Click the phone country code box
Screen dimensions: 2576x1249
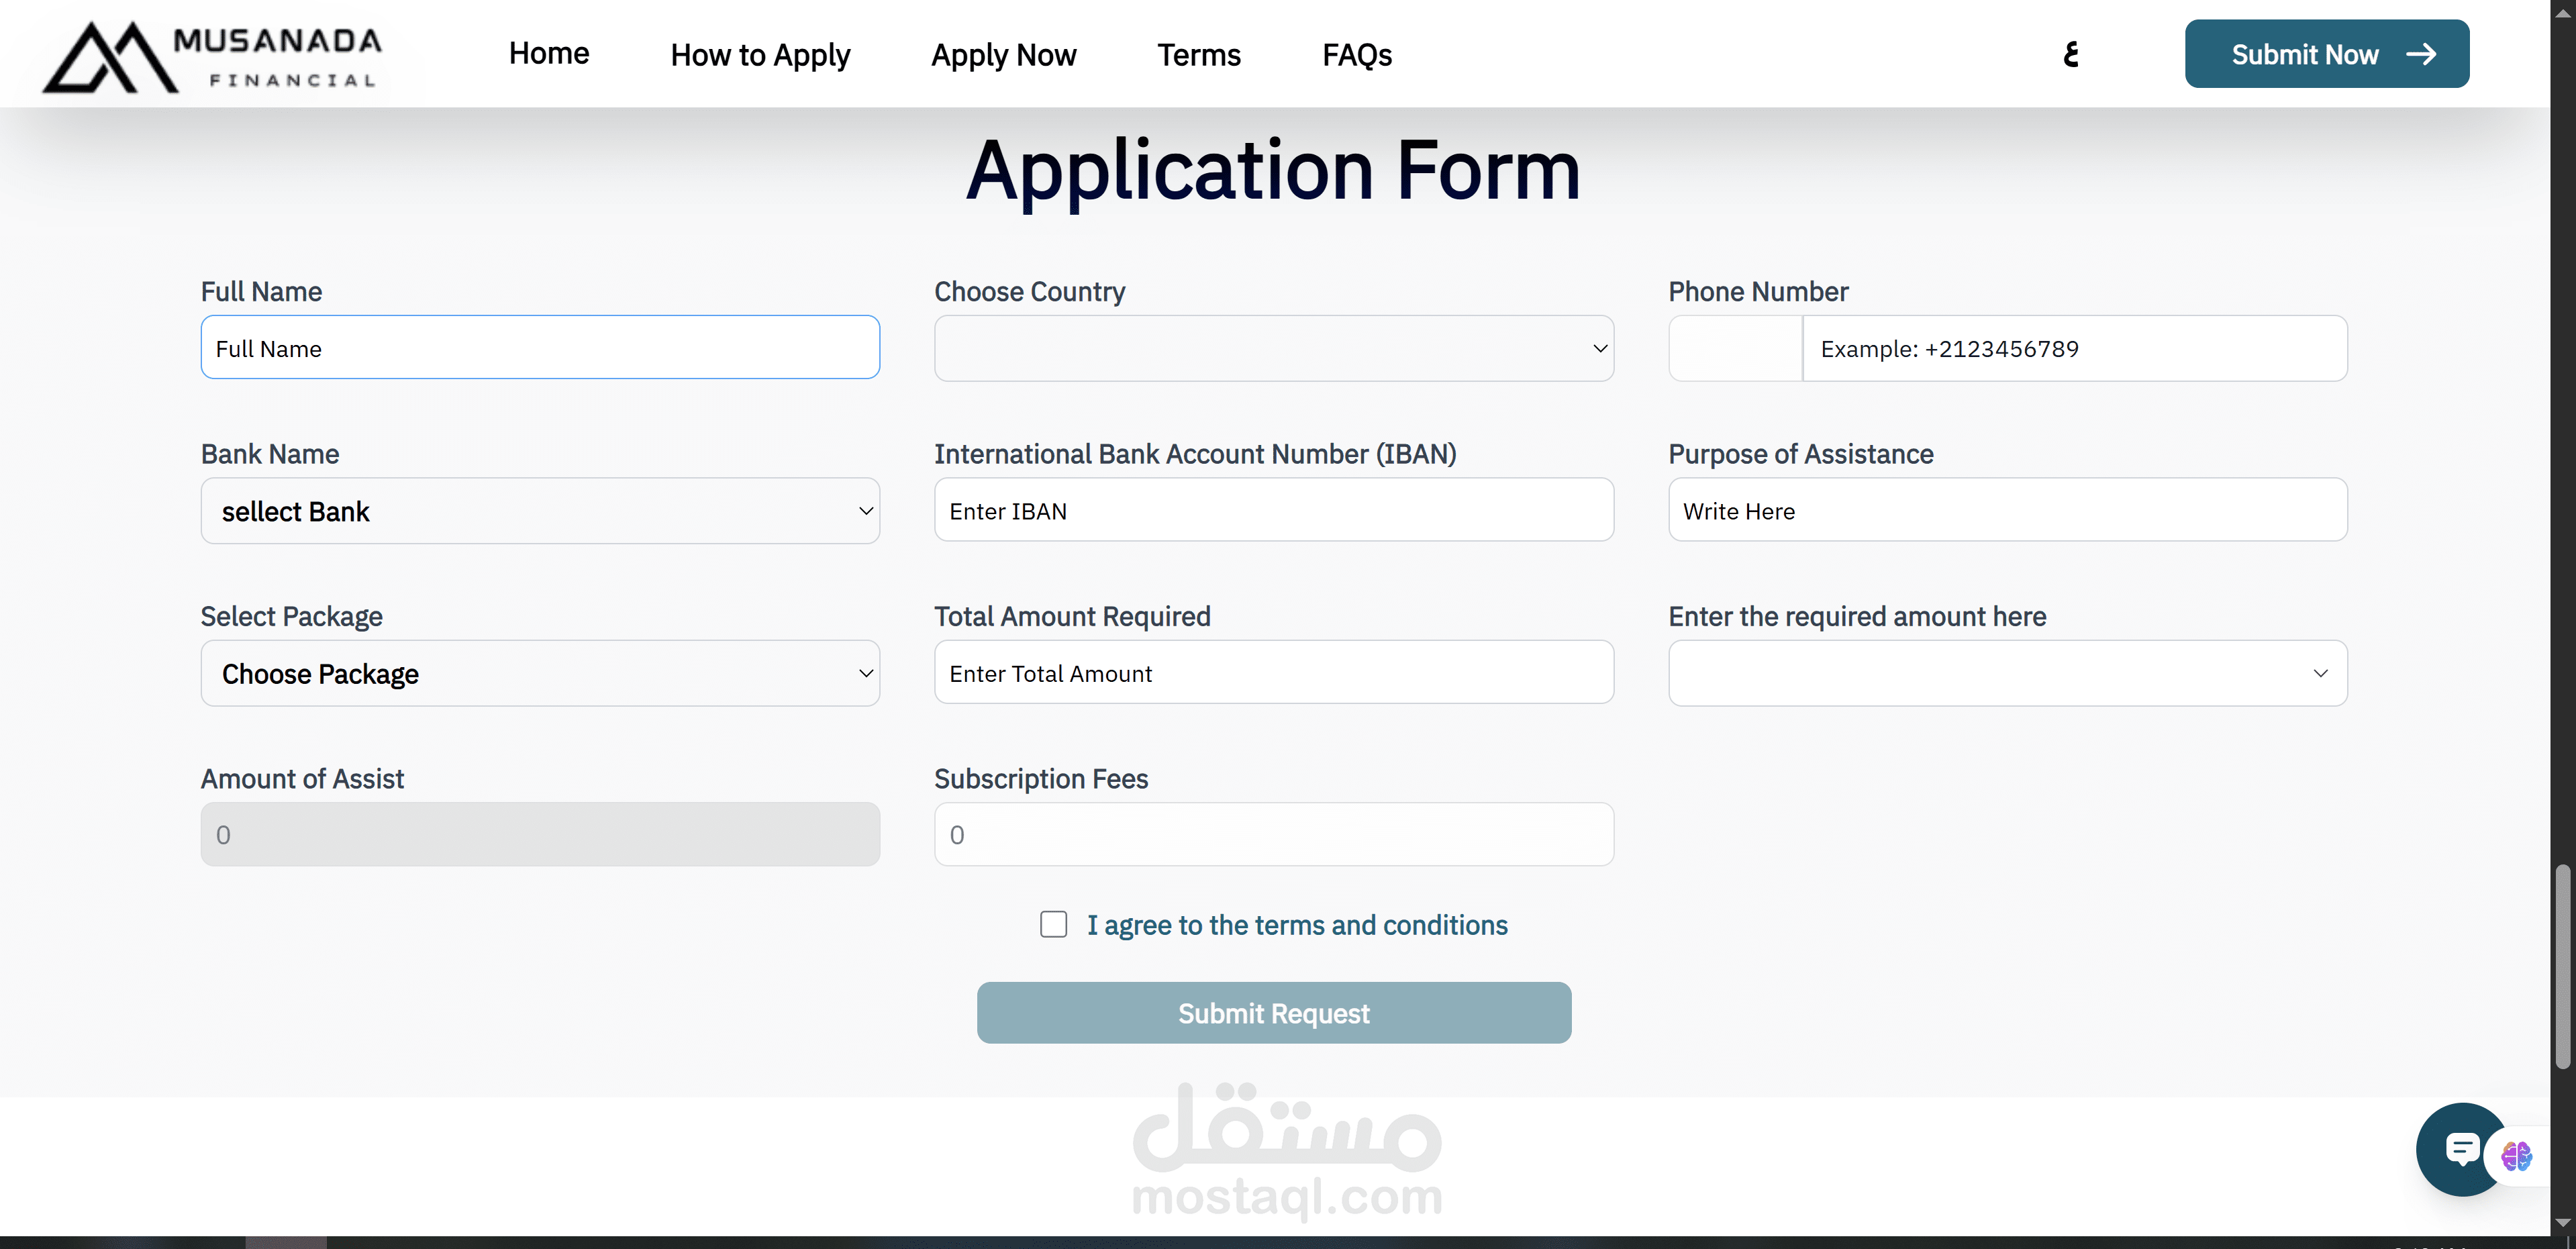[x=1735, y=348]
